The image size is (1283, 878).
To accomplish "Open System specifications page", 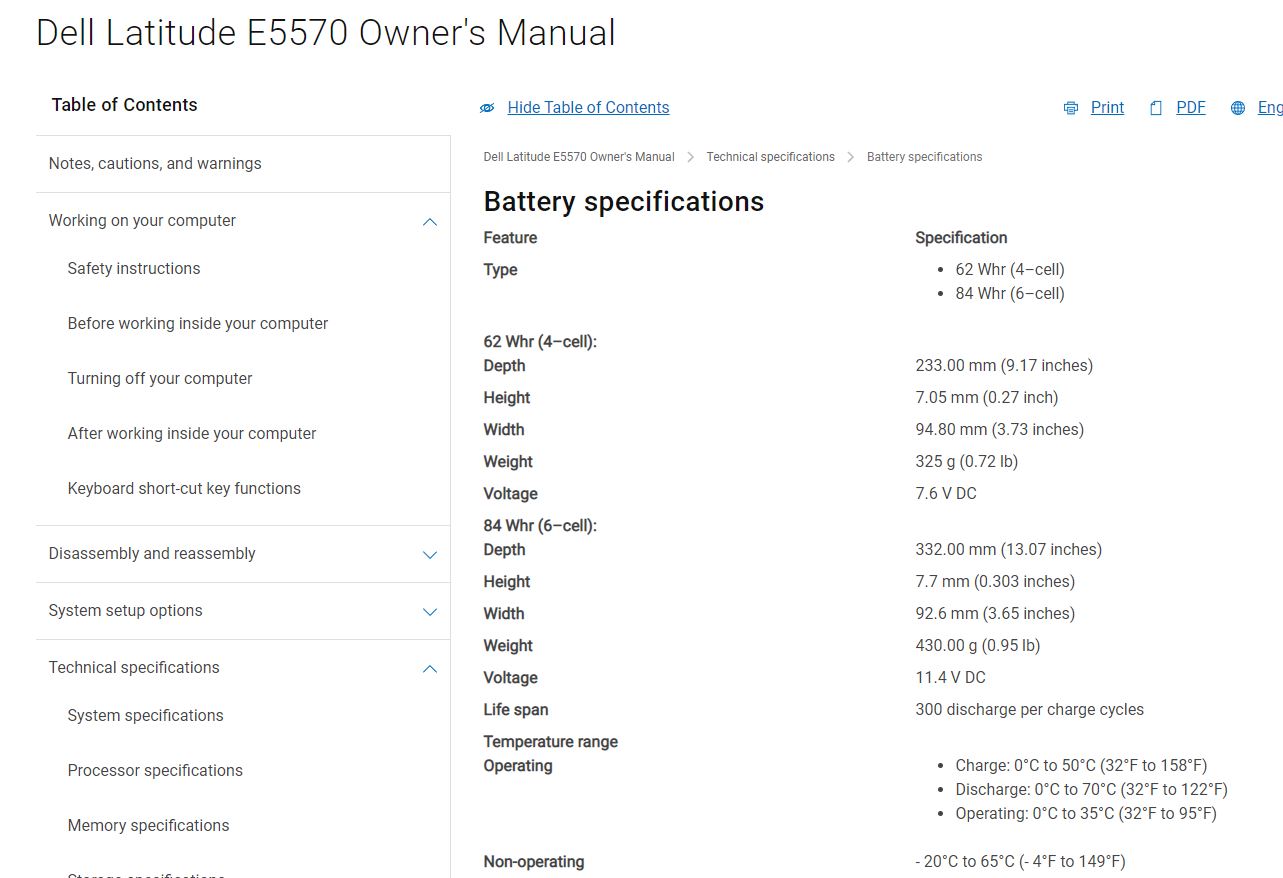I will 146,716.
